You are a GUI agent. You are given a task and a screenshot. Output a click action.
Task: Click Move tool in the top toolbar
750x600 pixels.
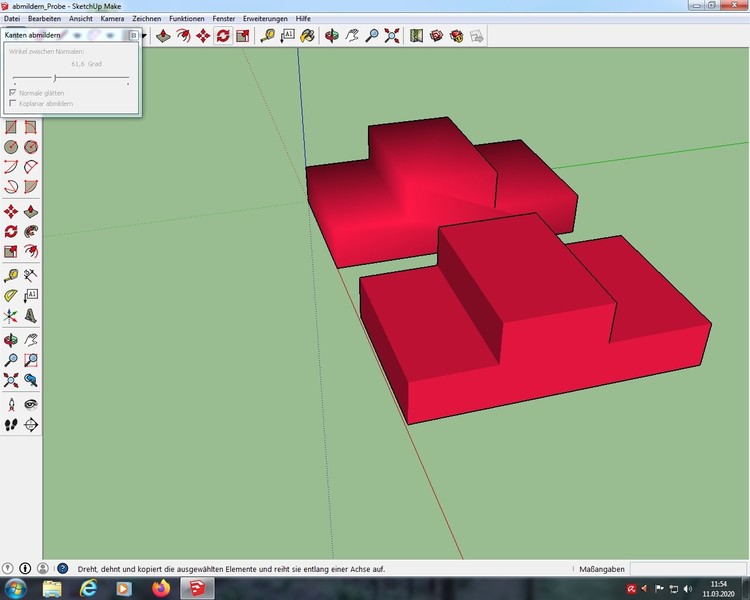point(203,36)
